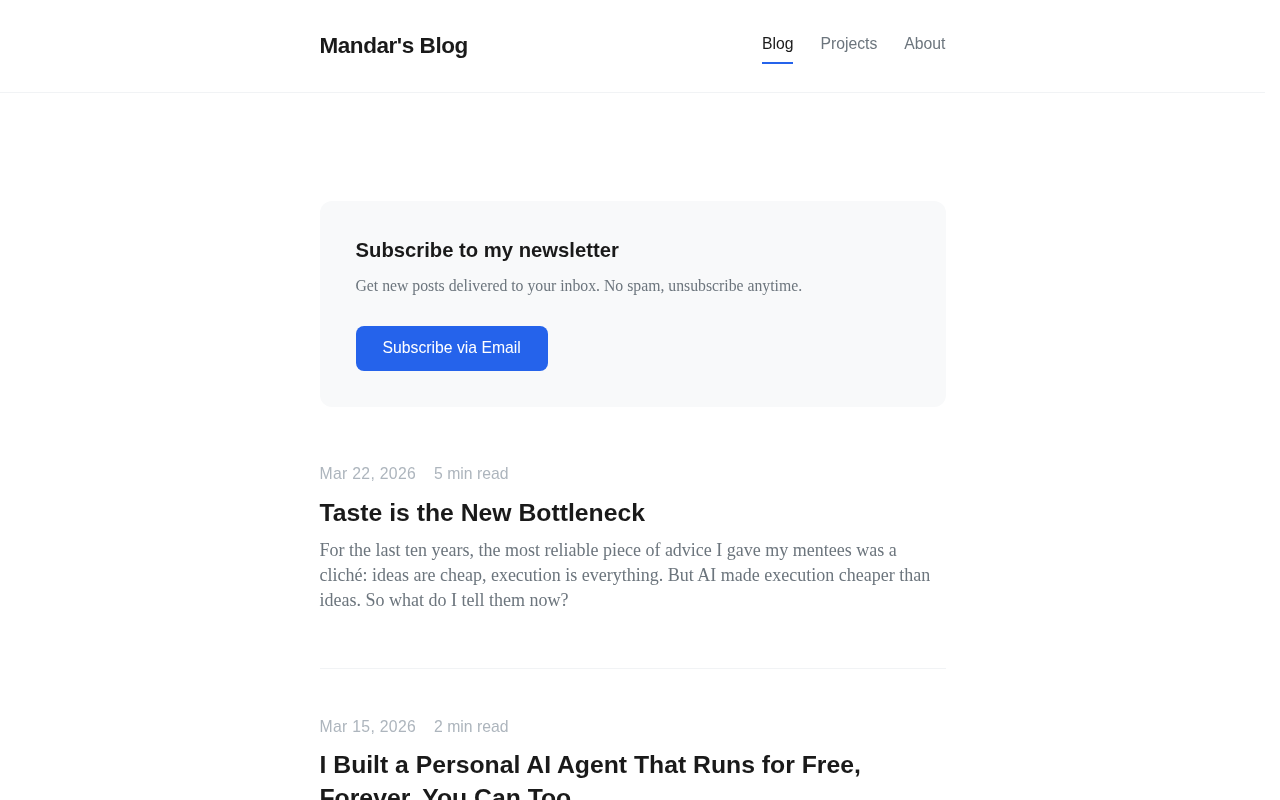This screenshot has height=800, width=1280.
Task: Click the blue underline beneath Blog tab
Action: tap(777, 63)
